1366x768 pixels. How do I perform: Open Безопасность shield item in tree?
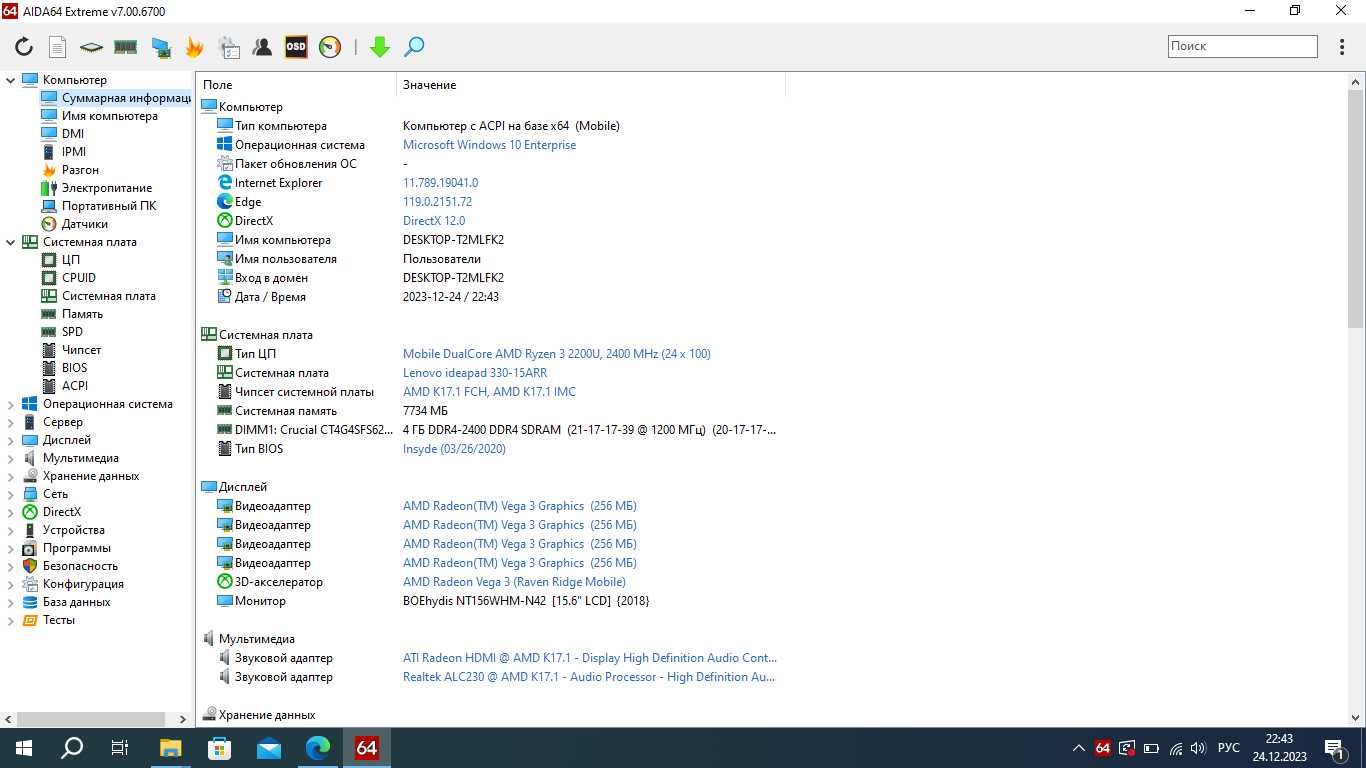[70, 566]
